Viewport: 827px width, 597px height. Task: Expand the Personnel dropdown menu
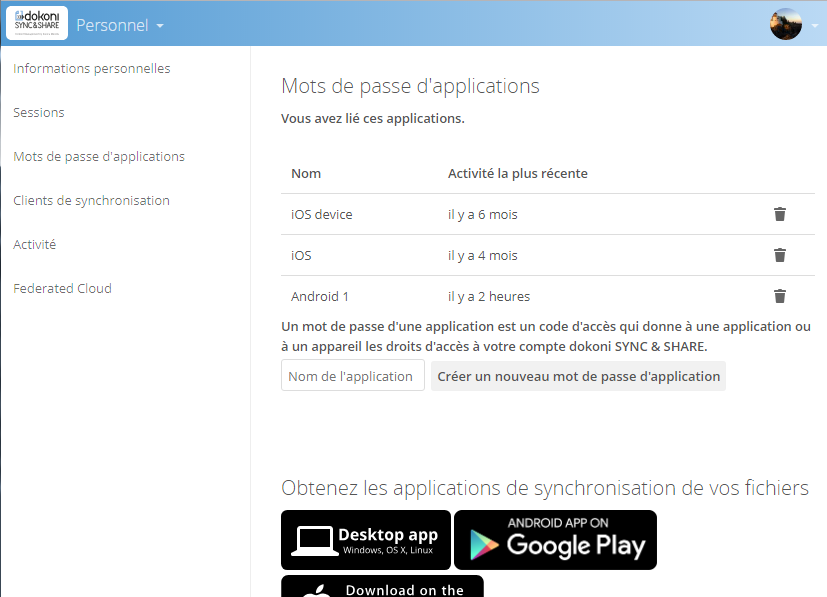120,25
